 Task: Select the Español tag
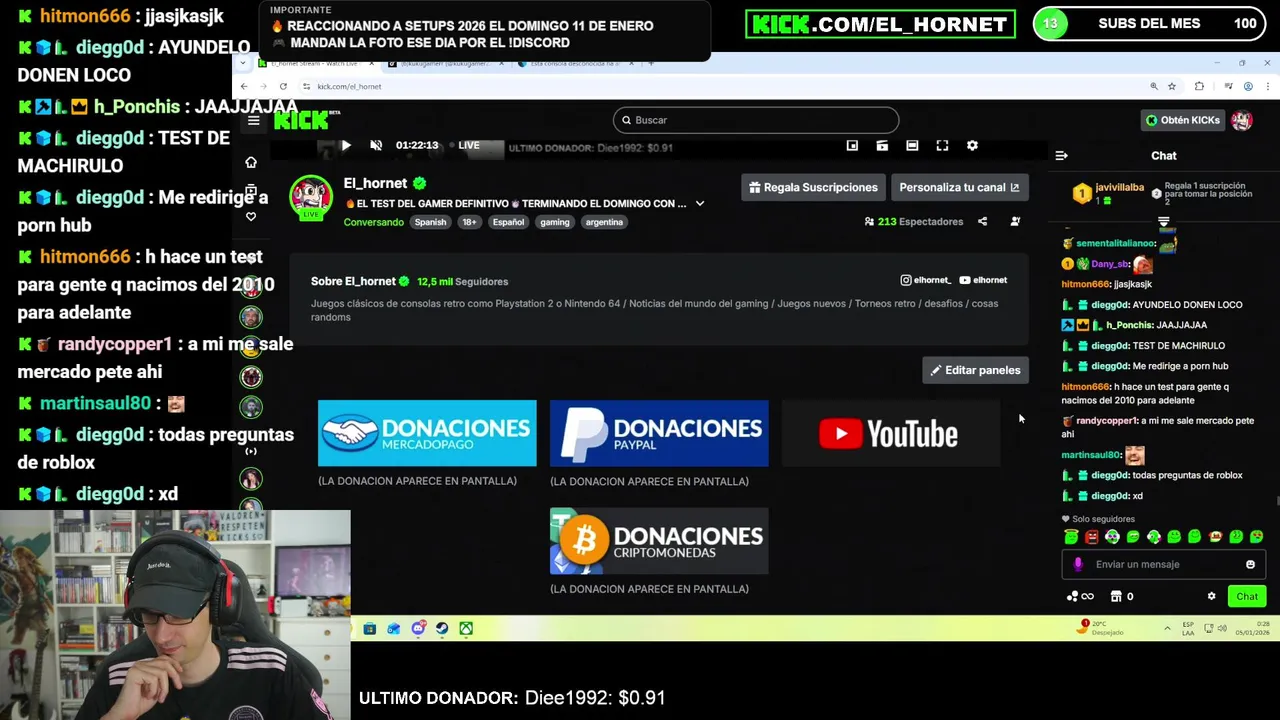508,222
